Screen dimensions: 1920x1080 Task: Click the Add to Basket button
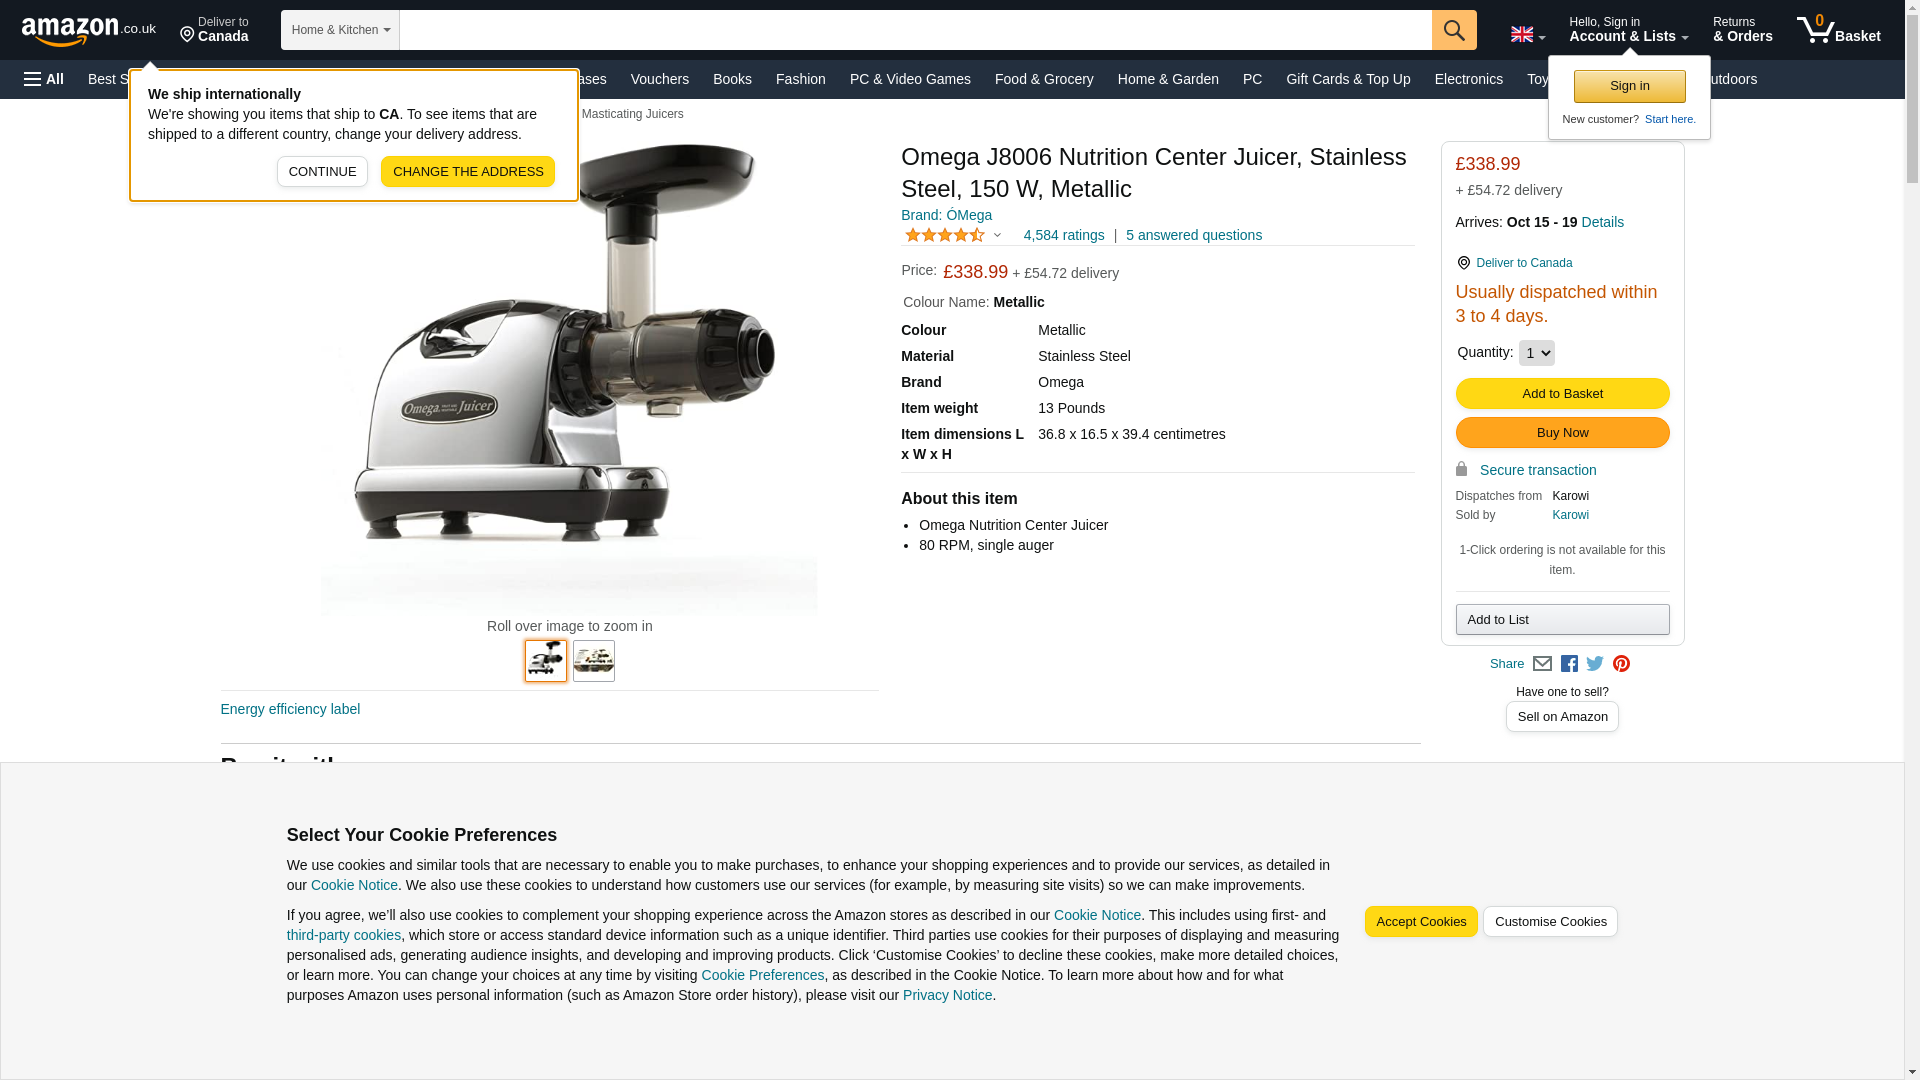(1562, 394)
